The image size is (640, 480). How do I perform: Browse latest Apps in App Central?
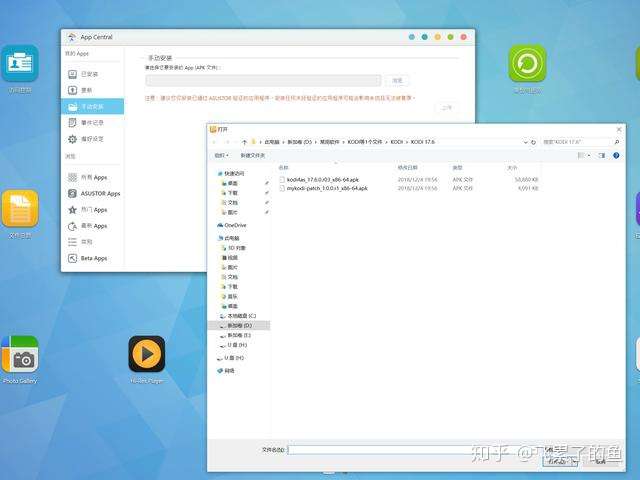[x=94, y=226]
